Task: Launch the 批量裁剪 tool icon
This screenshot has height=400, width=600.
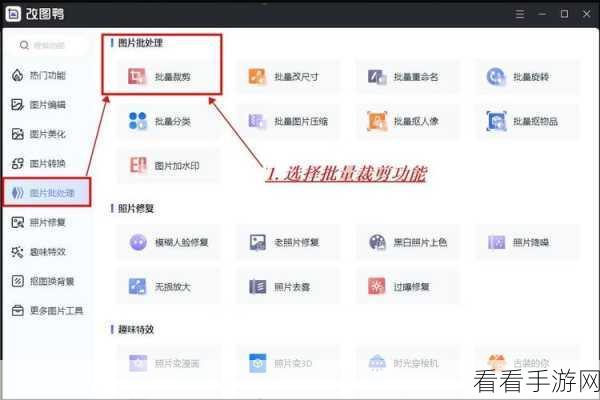Action: click(137, 77)
